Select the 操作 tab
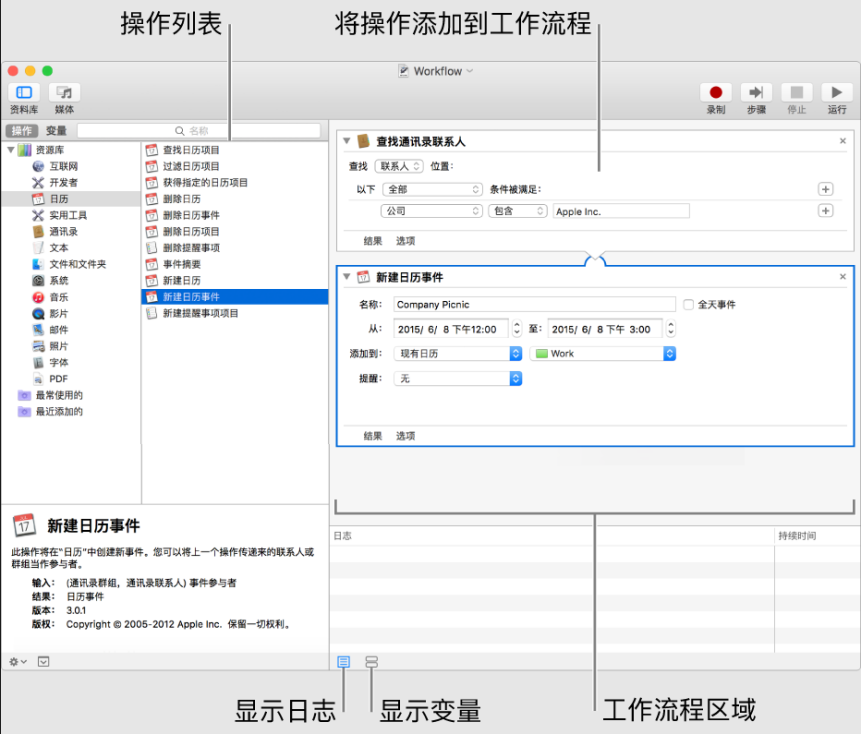861x734 pixels. coord(21,130)
